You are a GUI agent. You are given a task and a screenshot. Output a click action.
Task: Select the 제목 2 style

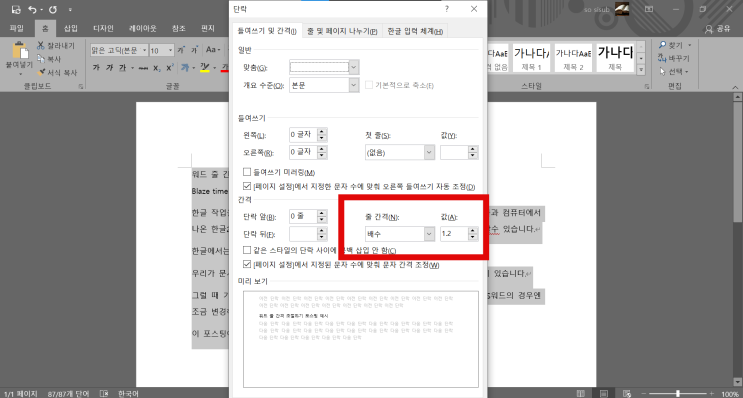[x=573, y=58]
